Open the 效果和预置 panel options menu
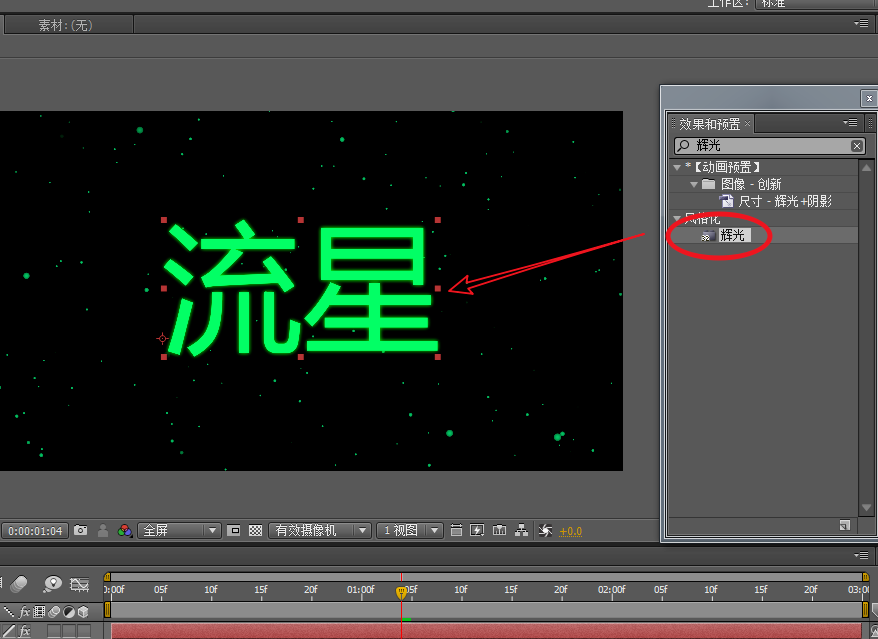Image resolution: width=878 pixels, height=639 pixels. coord(850,122)
